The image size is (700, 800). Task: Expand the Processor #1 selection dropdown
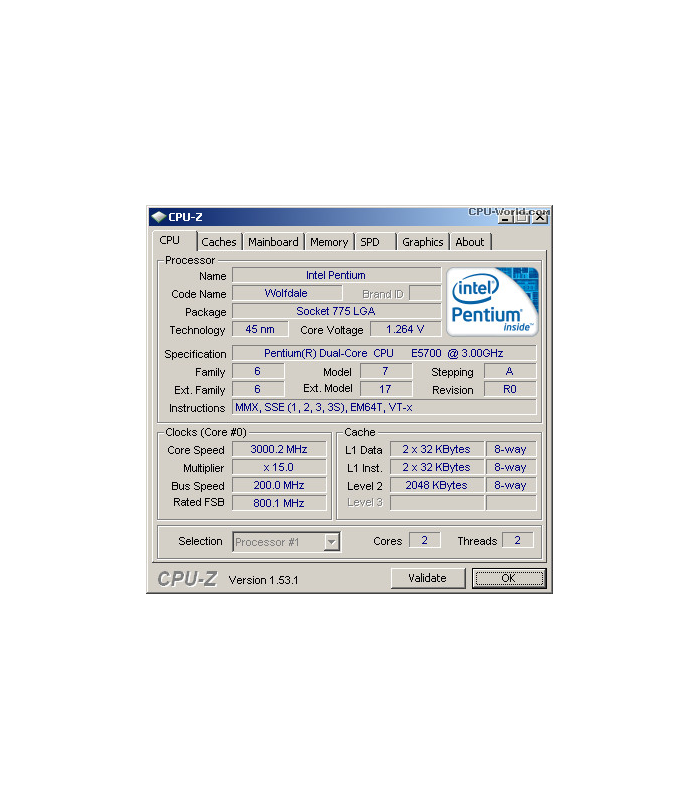332,542
